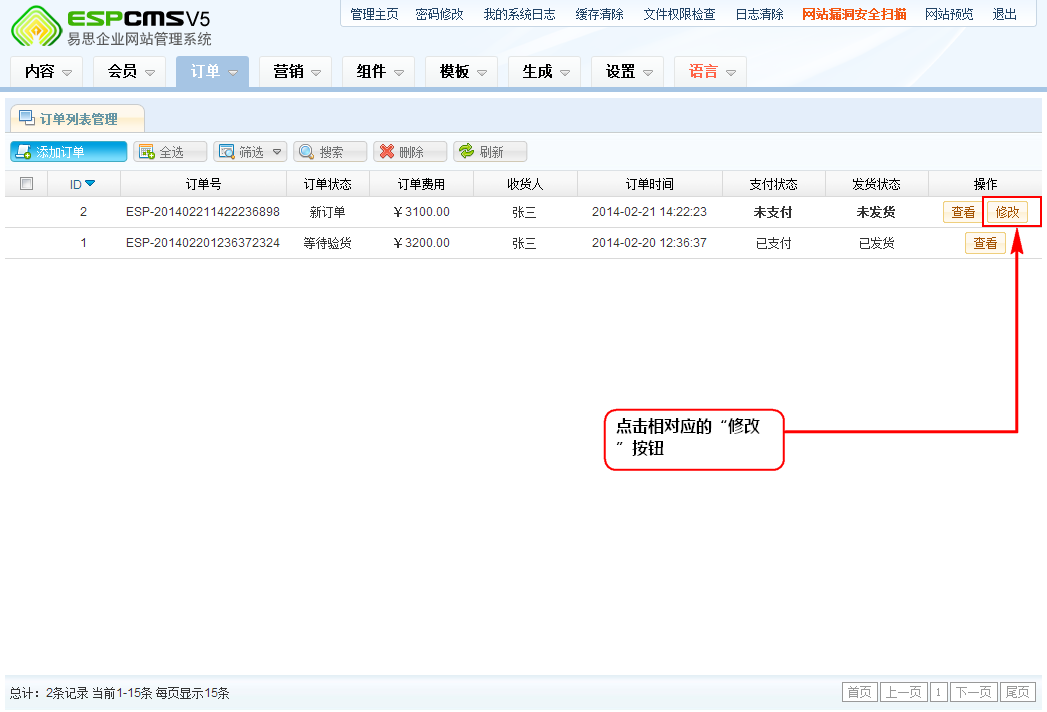Click the Add Order (添加订单) icon button

23,152
